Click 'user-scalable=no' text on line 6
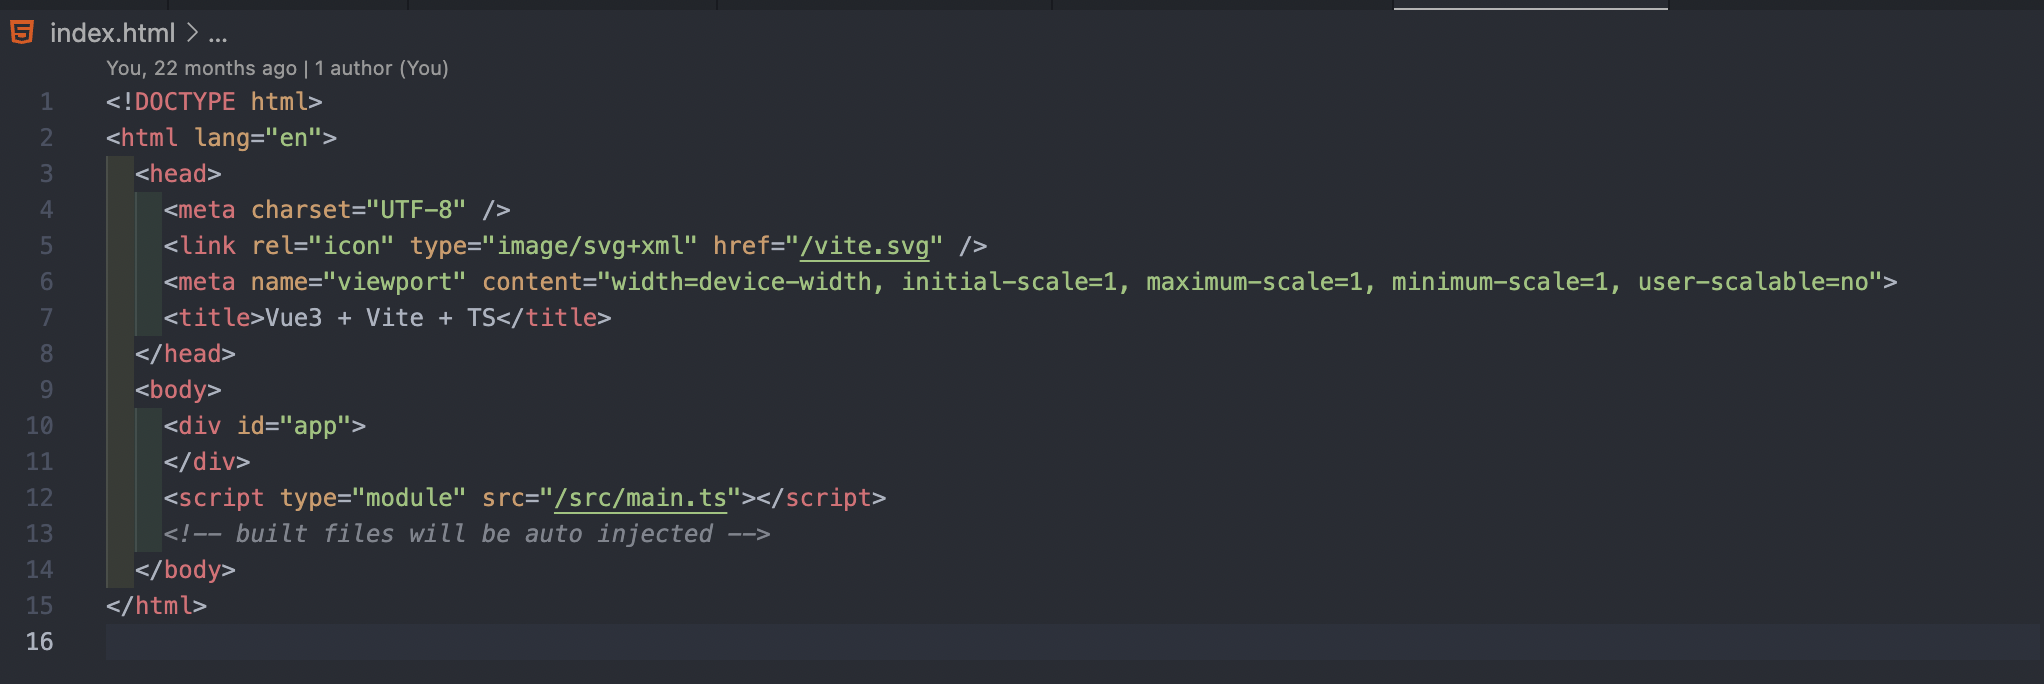2044x684 pixels. [x=1753, y=282]
